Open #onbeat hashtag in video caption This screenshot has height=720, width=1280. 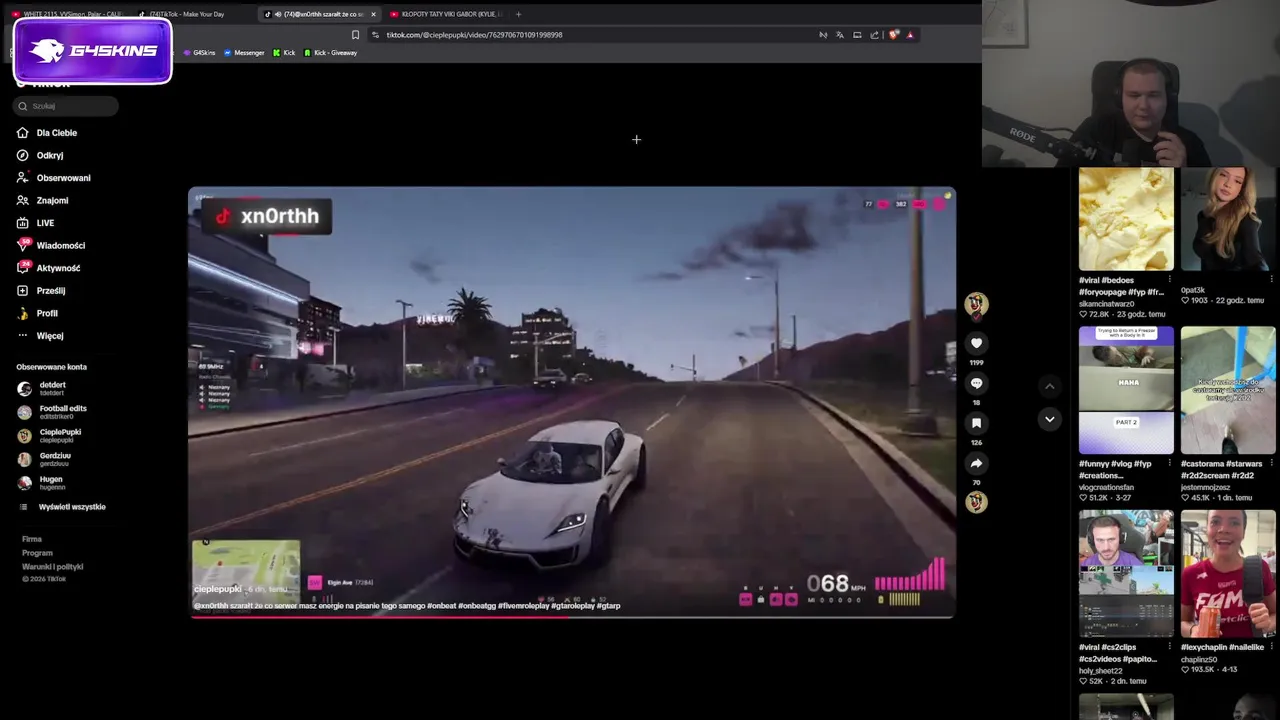(x=442, y=606)
